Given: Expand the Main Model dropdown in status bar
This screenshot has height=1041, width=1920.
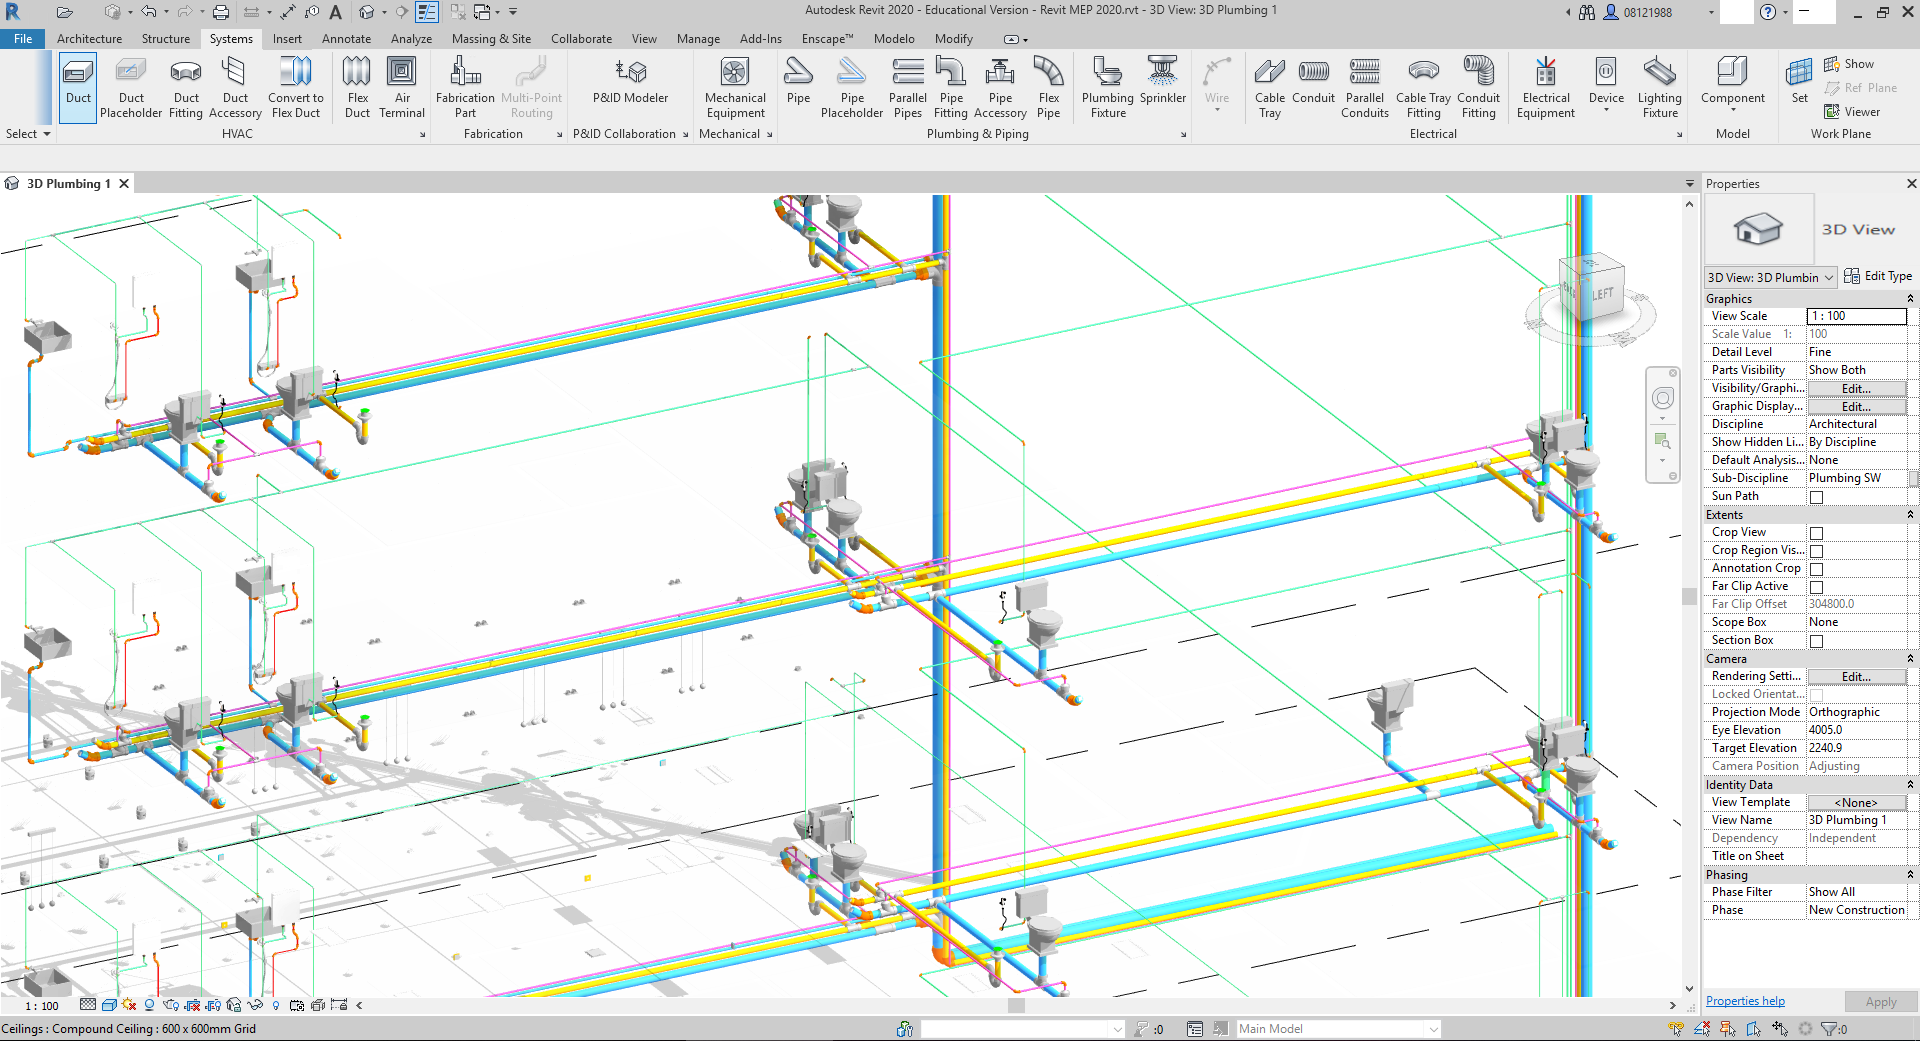Looking at the screenshot, I should coord(1433,1029).
